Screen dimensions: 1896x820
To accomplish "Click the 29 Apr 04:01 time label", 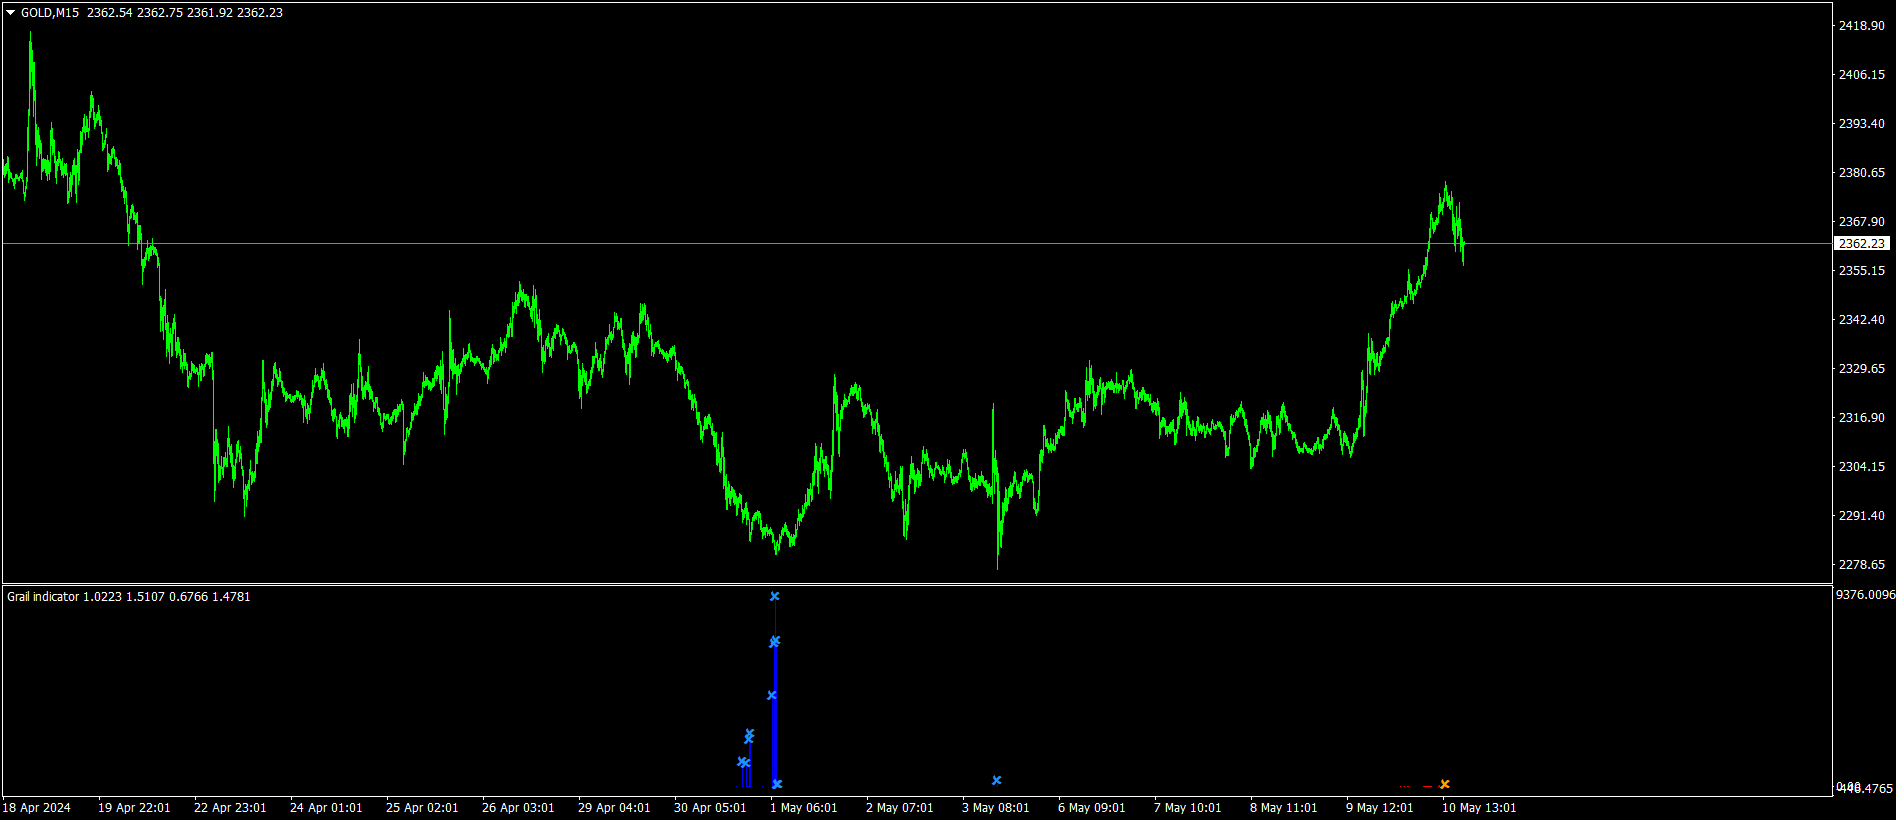I will coord(614,808).
